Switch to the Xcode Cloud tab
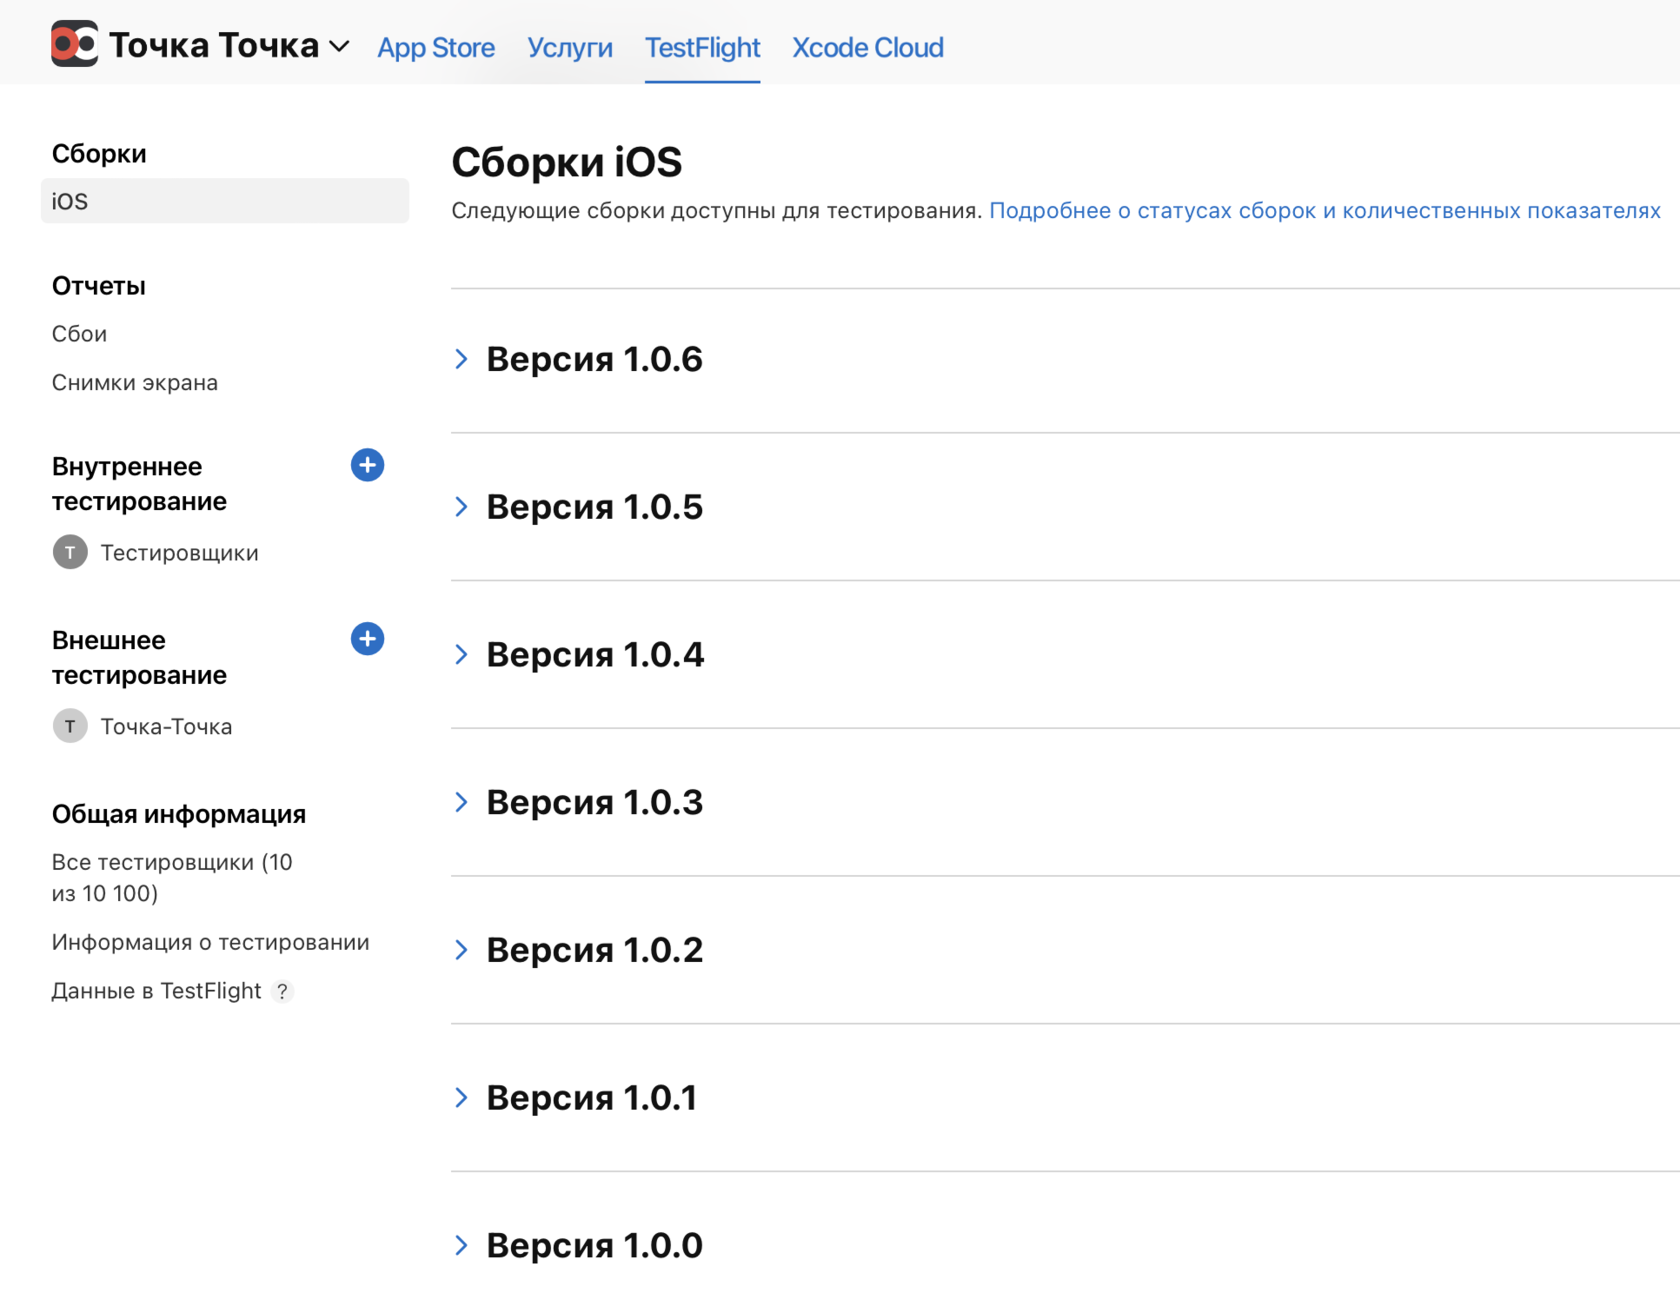1680x1313 pixels. coord(868,47)
